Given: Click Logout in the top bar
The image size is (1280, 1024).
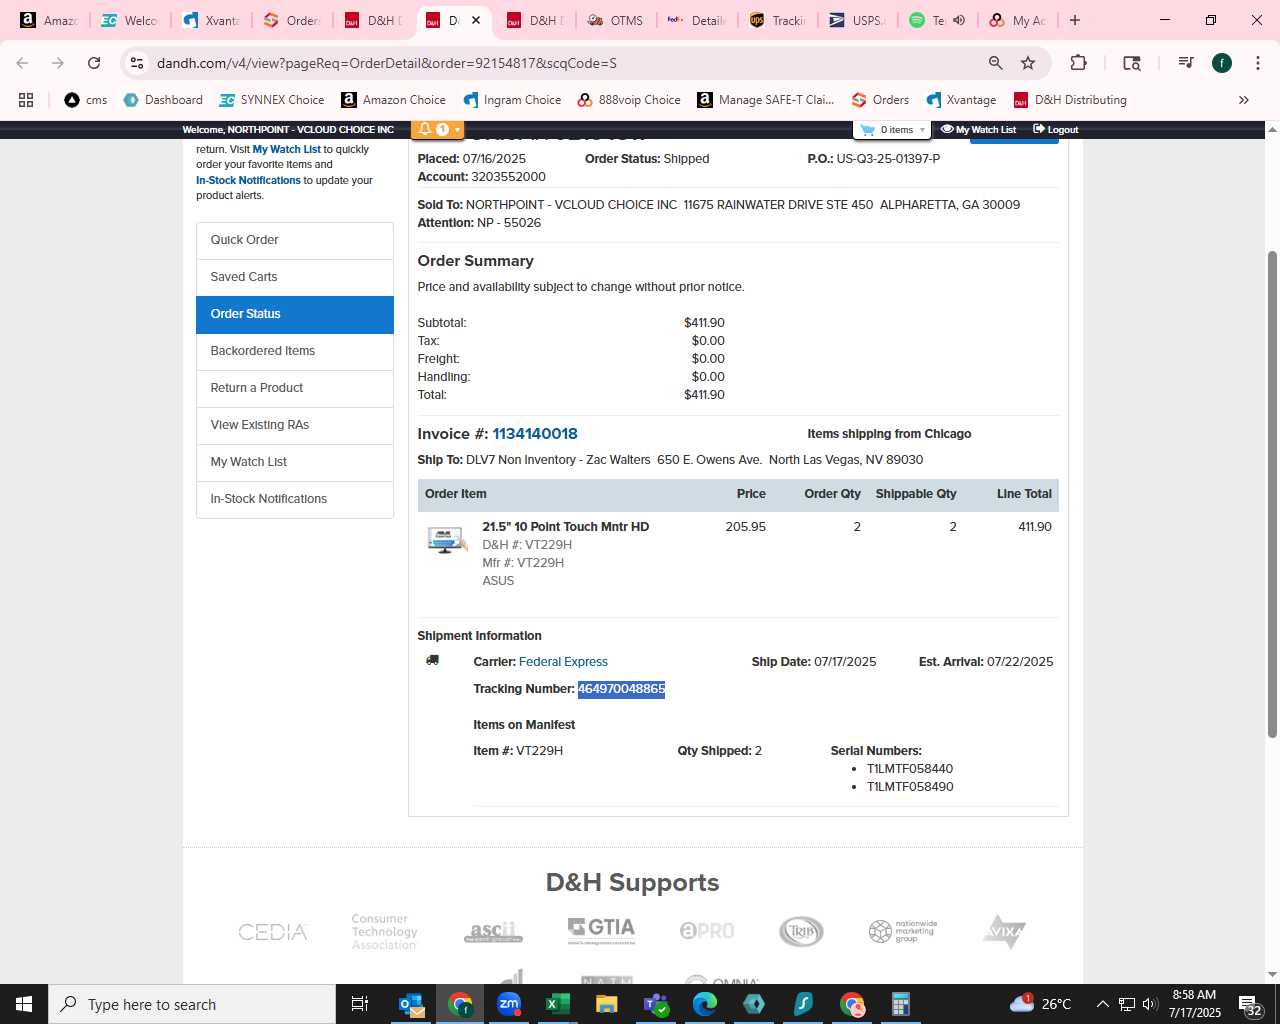Looking at the screenshot, I should pos(1056,130).
